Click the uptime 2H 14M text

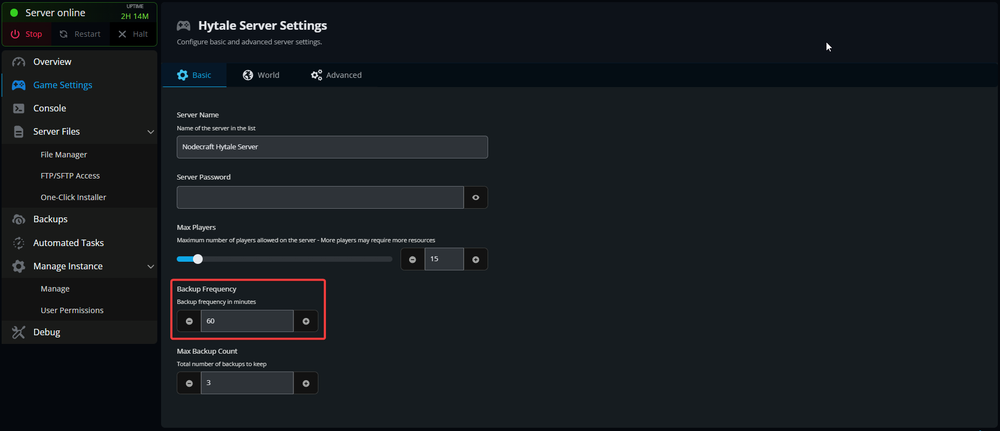pos(135,17)
